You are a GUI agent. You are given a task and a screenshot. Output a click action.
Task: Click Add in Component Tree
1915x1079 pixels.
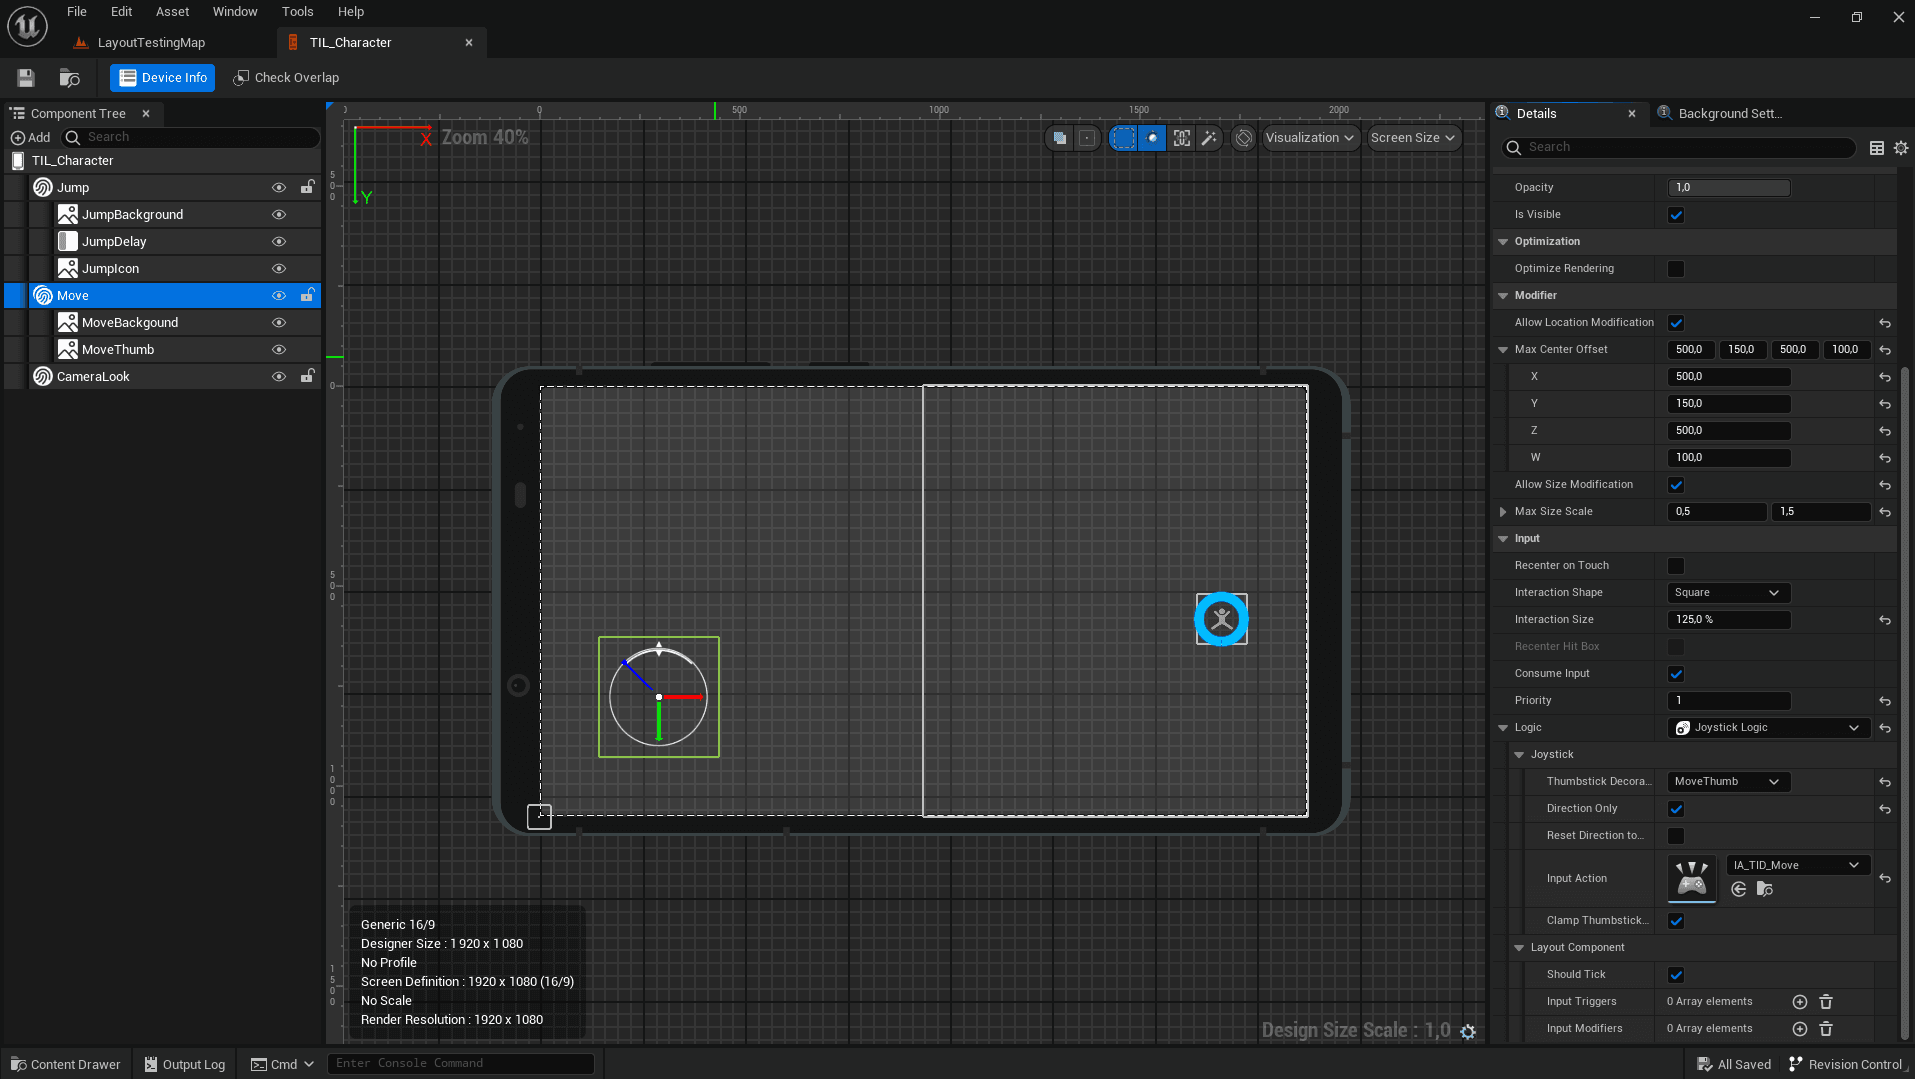30,138
